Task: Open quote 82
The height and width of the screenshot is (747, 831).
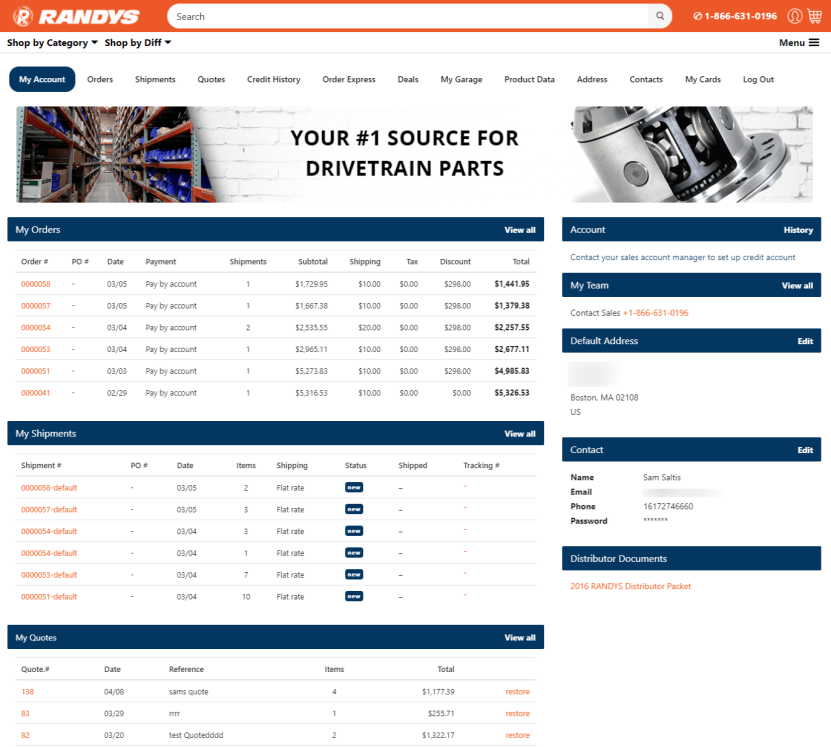Action: point(25,735)
